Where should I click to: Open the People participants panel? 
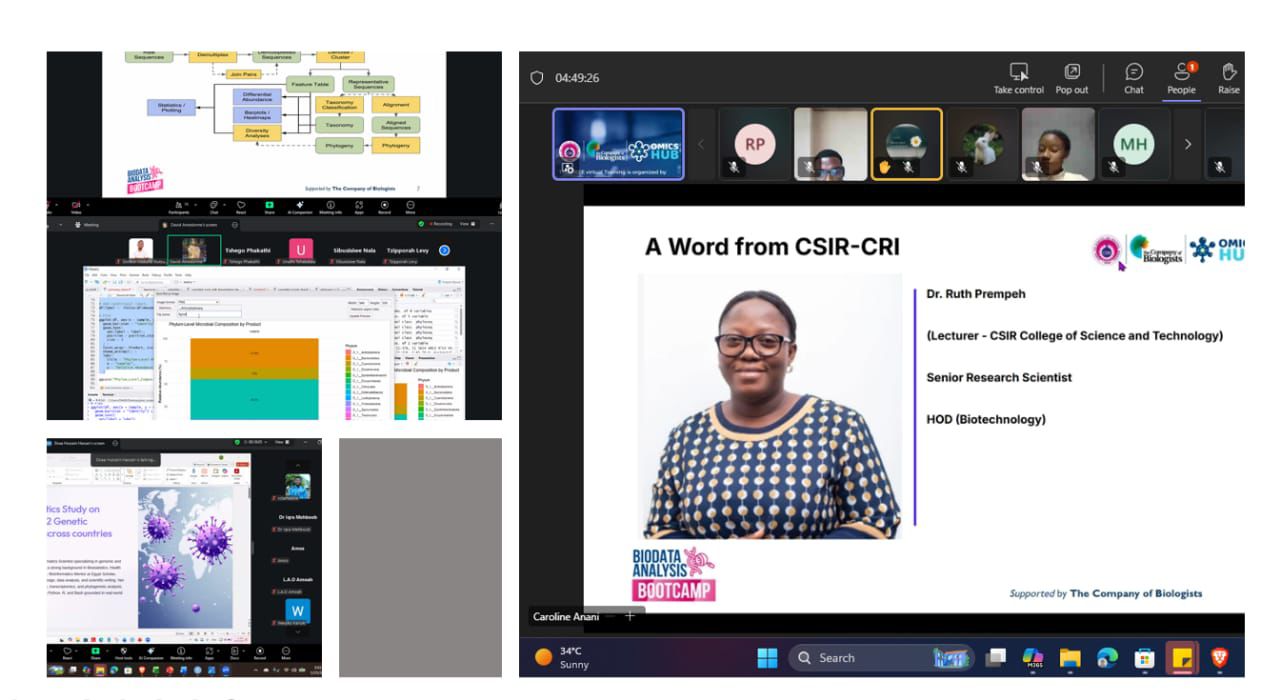coord(1181,78)
